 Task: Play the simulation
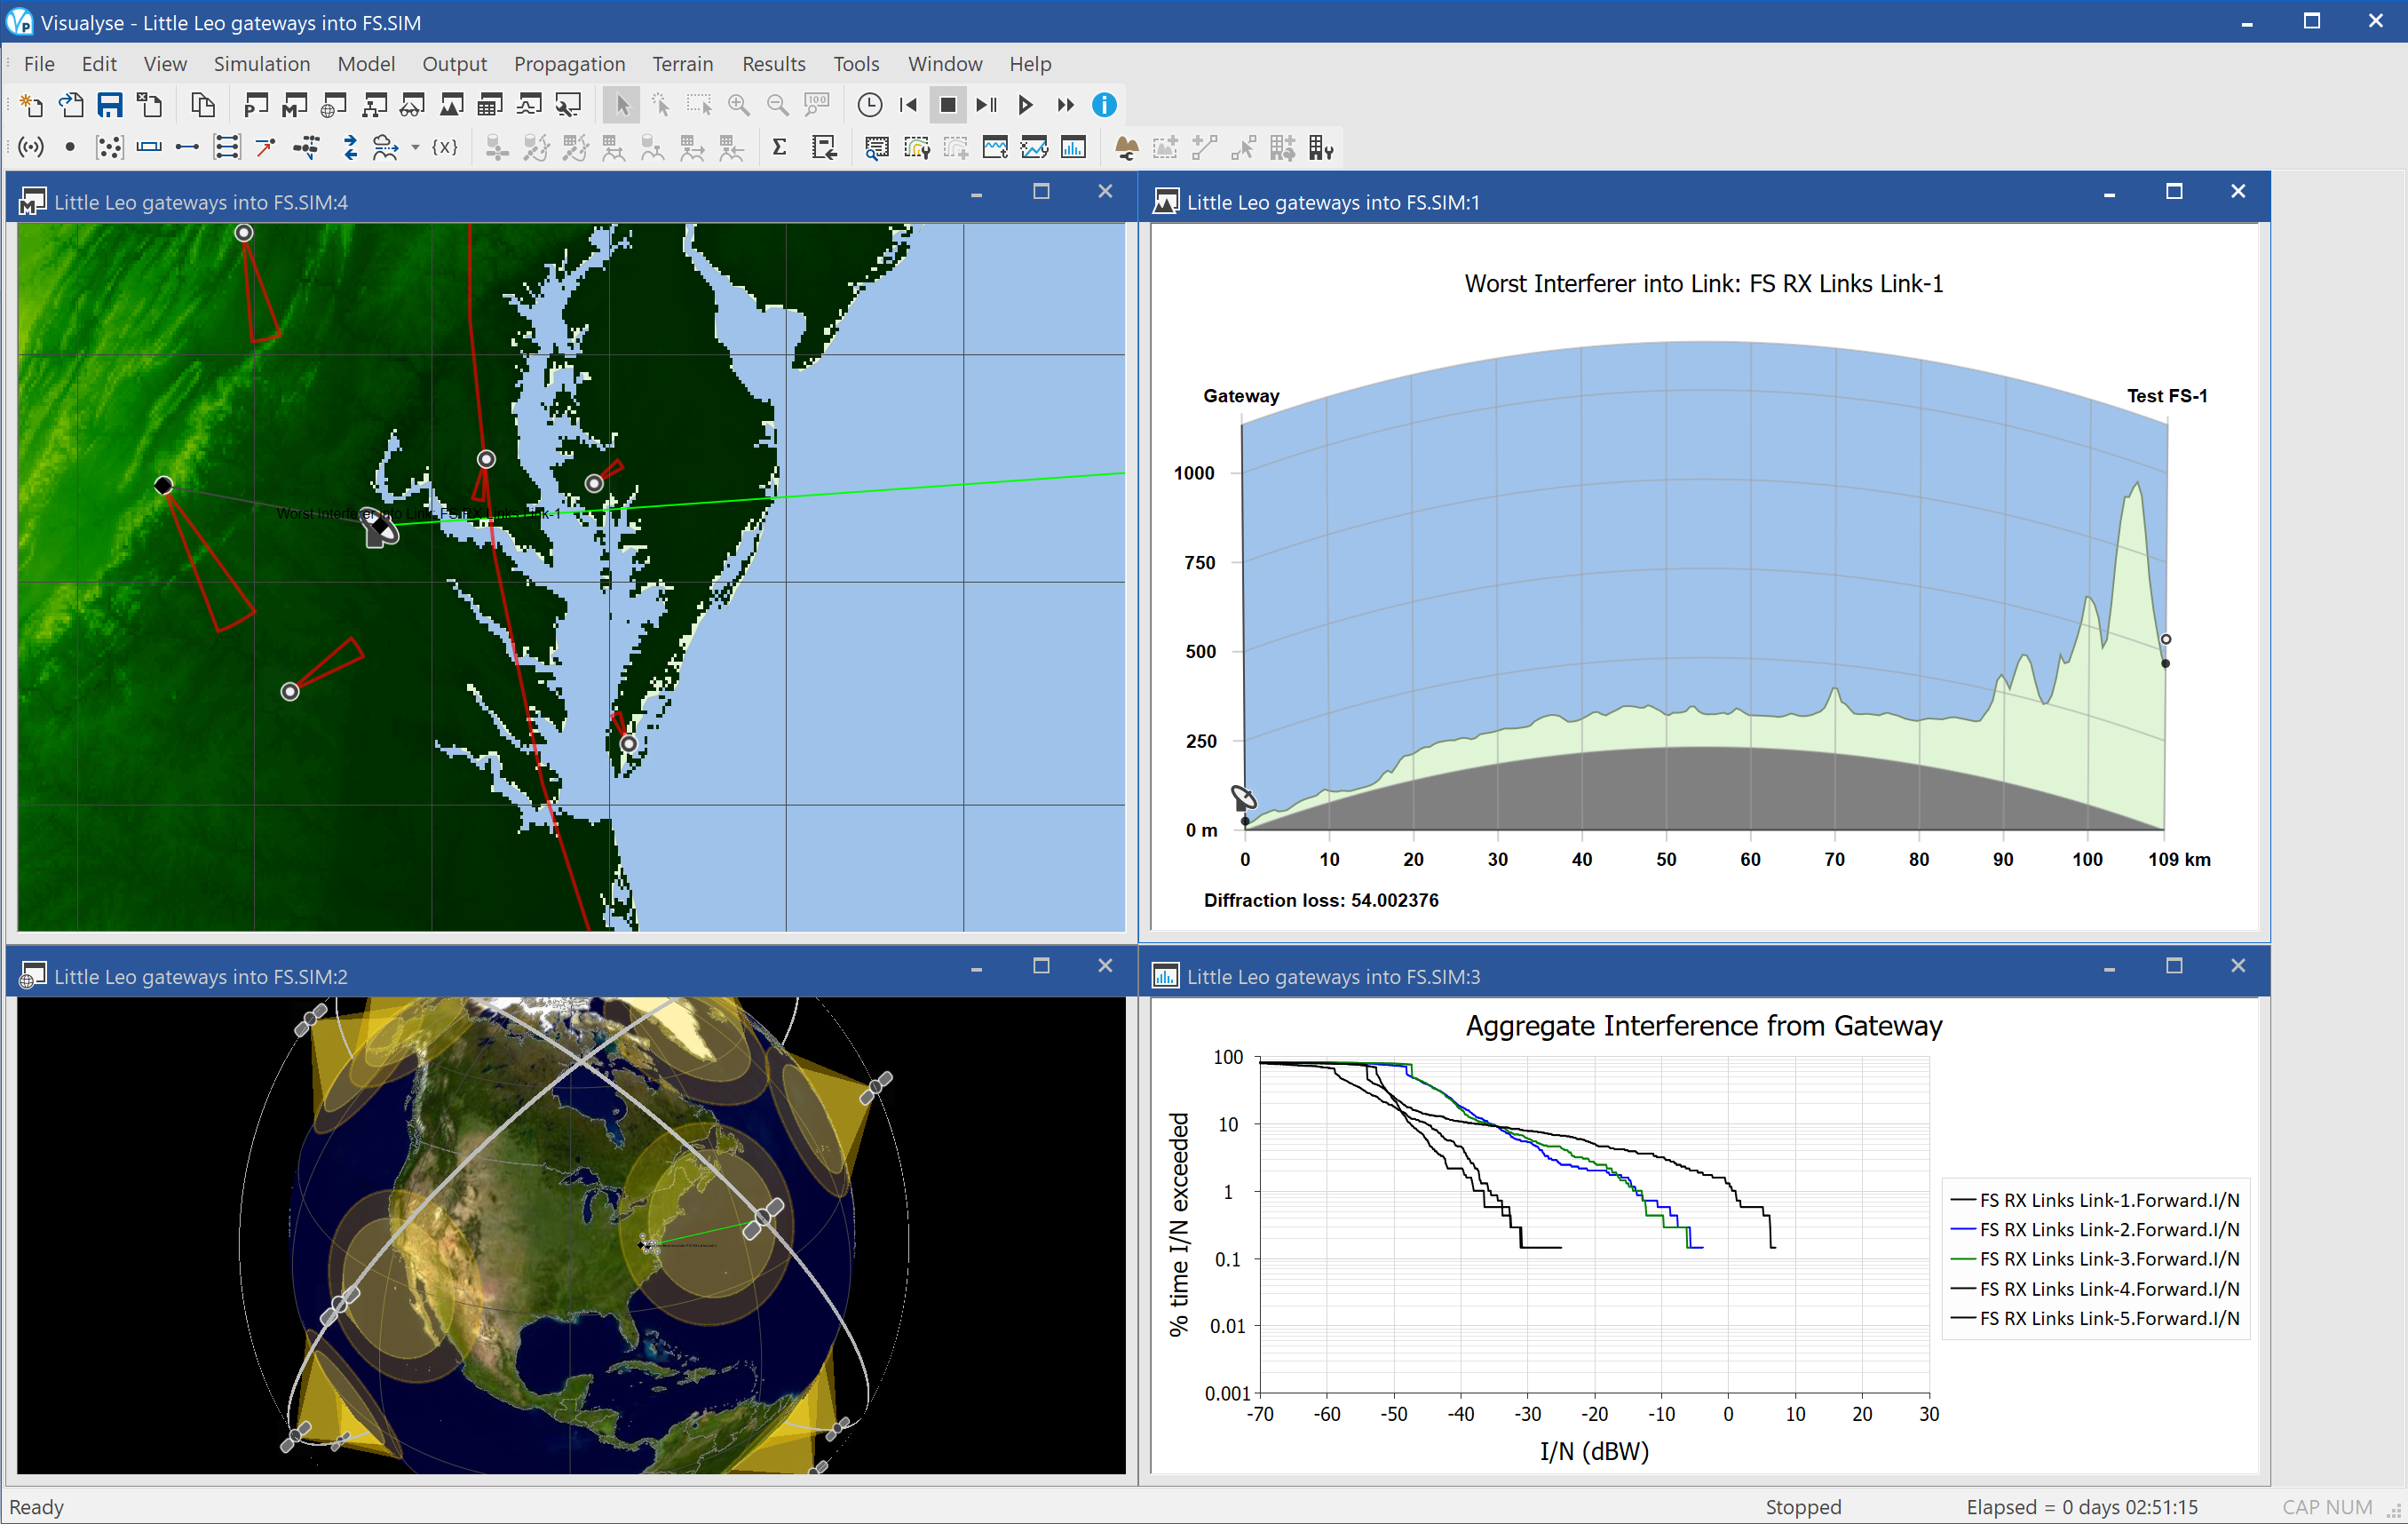(1025, 105)
